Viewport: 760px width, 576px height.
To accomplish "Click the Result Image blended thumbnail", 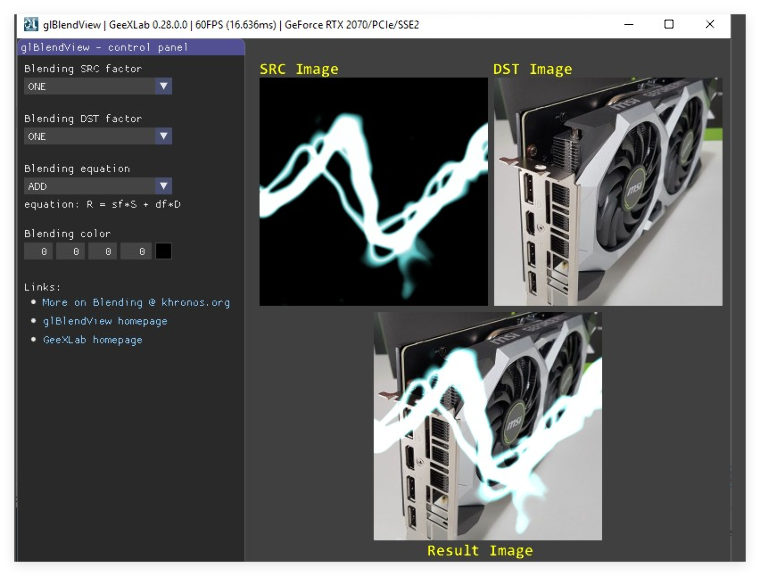I will point(488,426).
